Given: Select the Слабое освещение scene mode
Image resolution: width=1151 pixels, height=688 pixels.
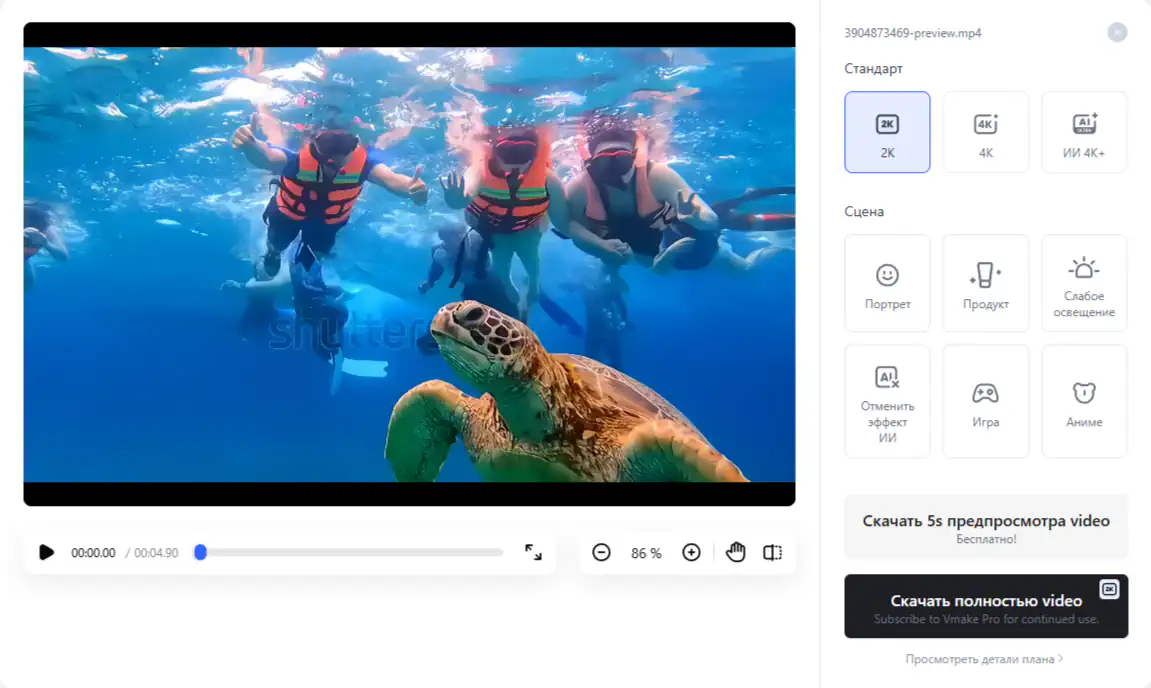Looking at the screenshot, I should coord(1084,283).
